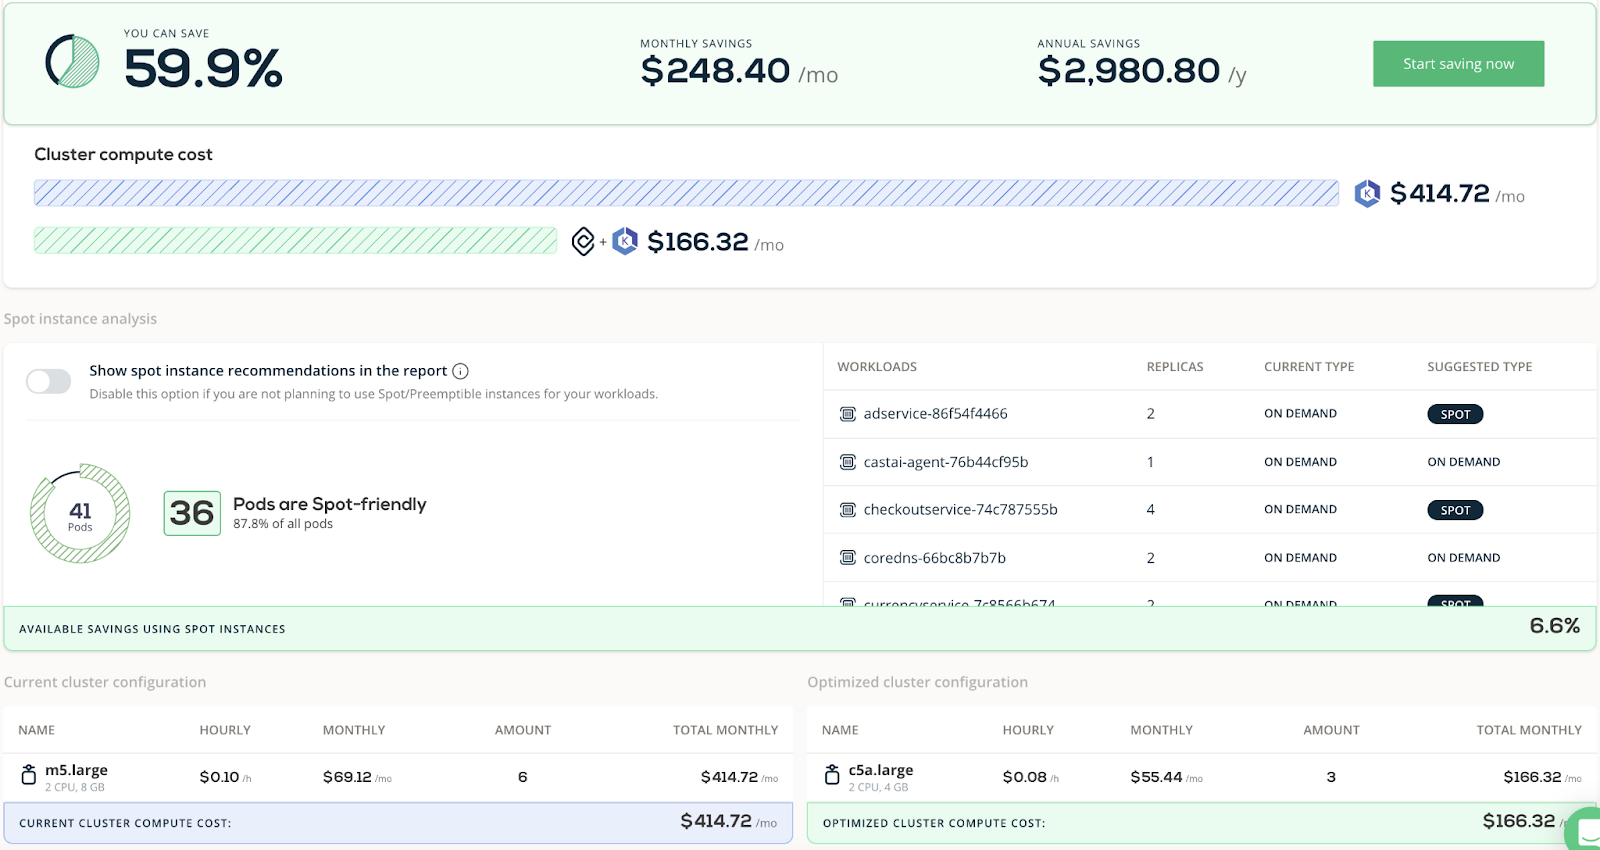The width and height of the screenshot is (1600, 850).
Task: Click the green optimized cost bar
Action: coord(295,241)
